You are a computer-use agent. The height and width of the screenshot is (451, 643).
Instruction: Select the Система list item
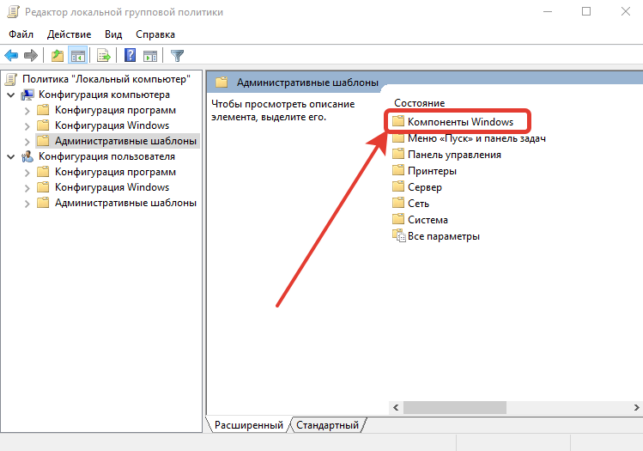coord(428,220)
